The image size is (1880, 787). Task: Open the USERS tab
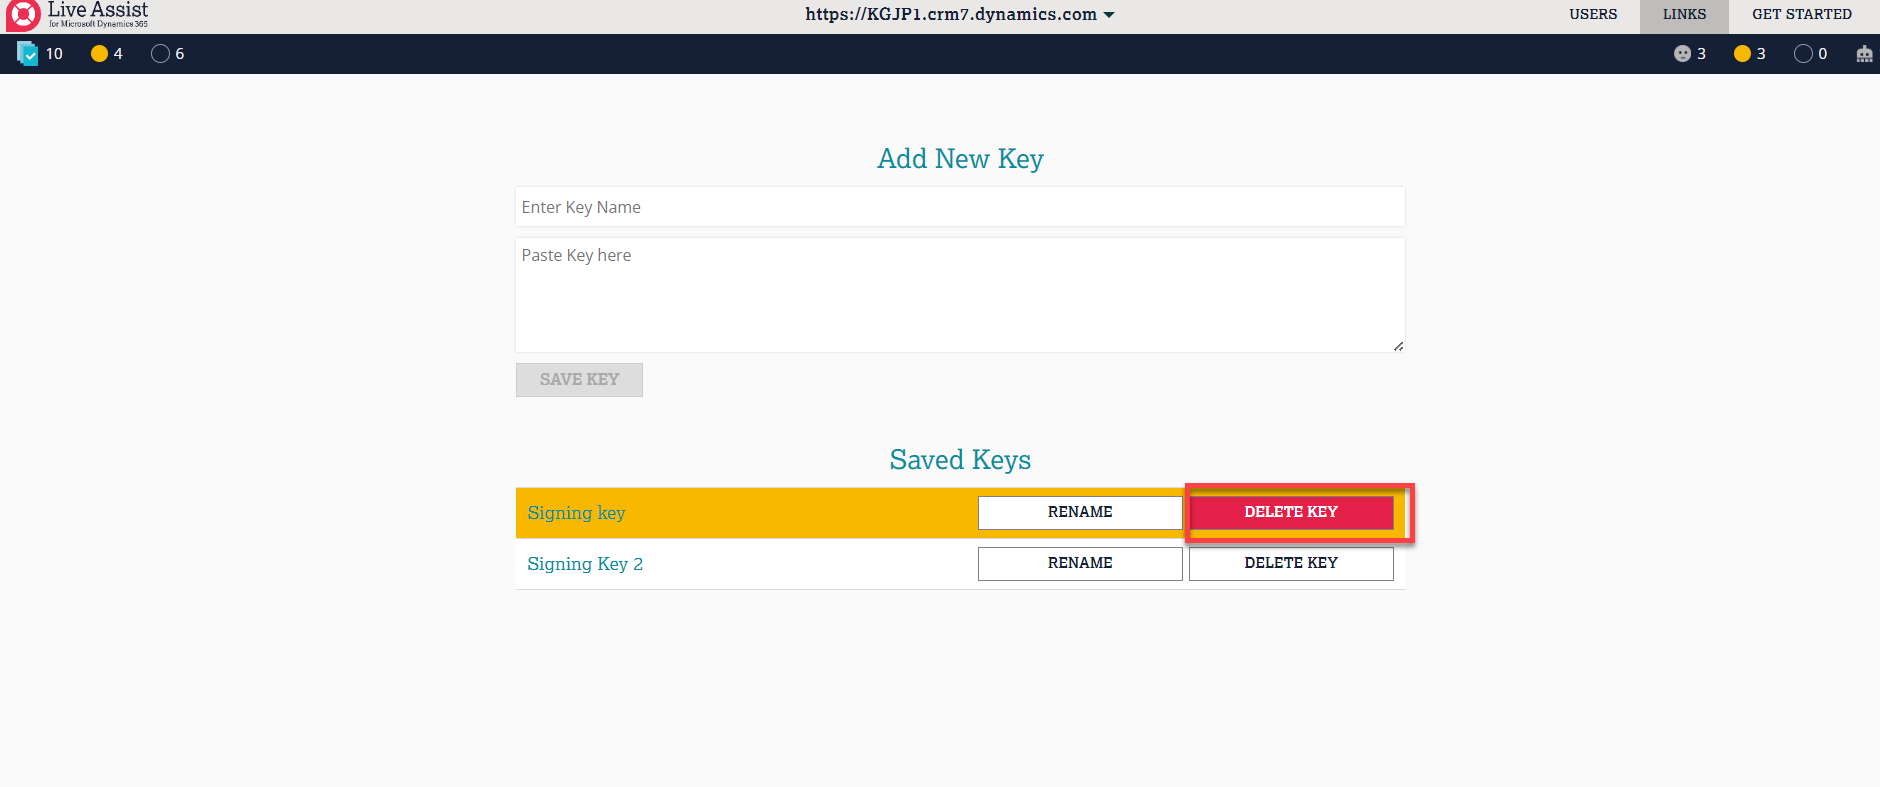point(1593,15)
